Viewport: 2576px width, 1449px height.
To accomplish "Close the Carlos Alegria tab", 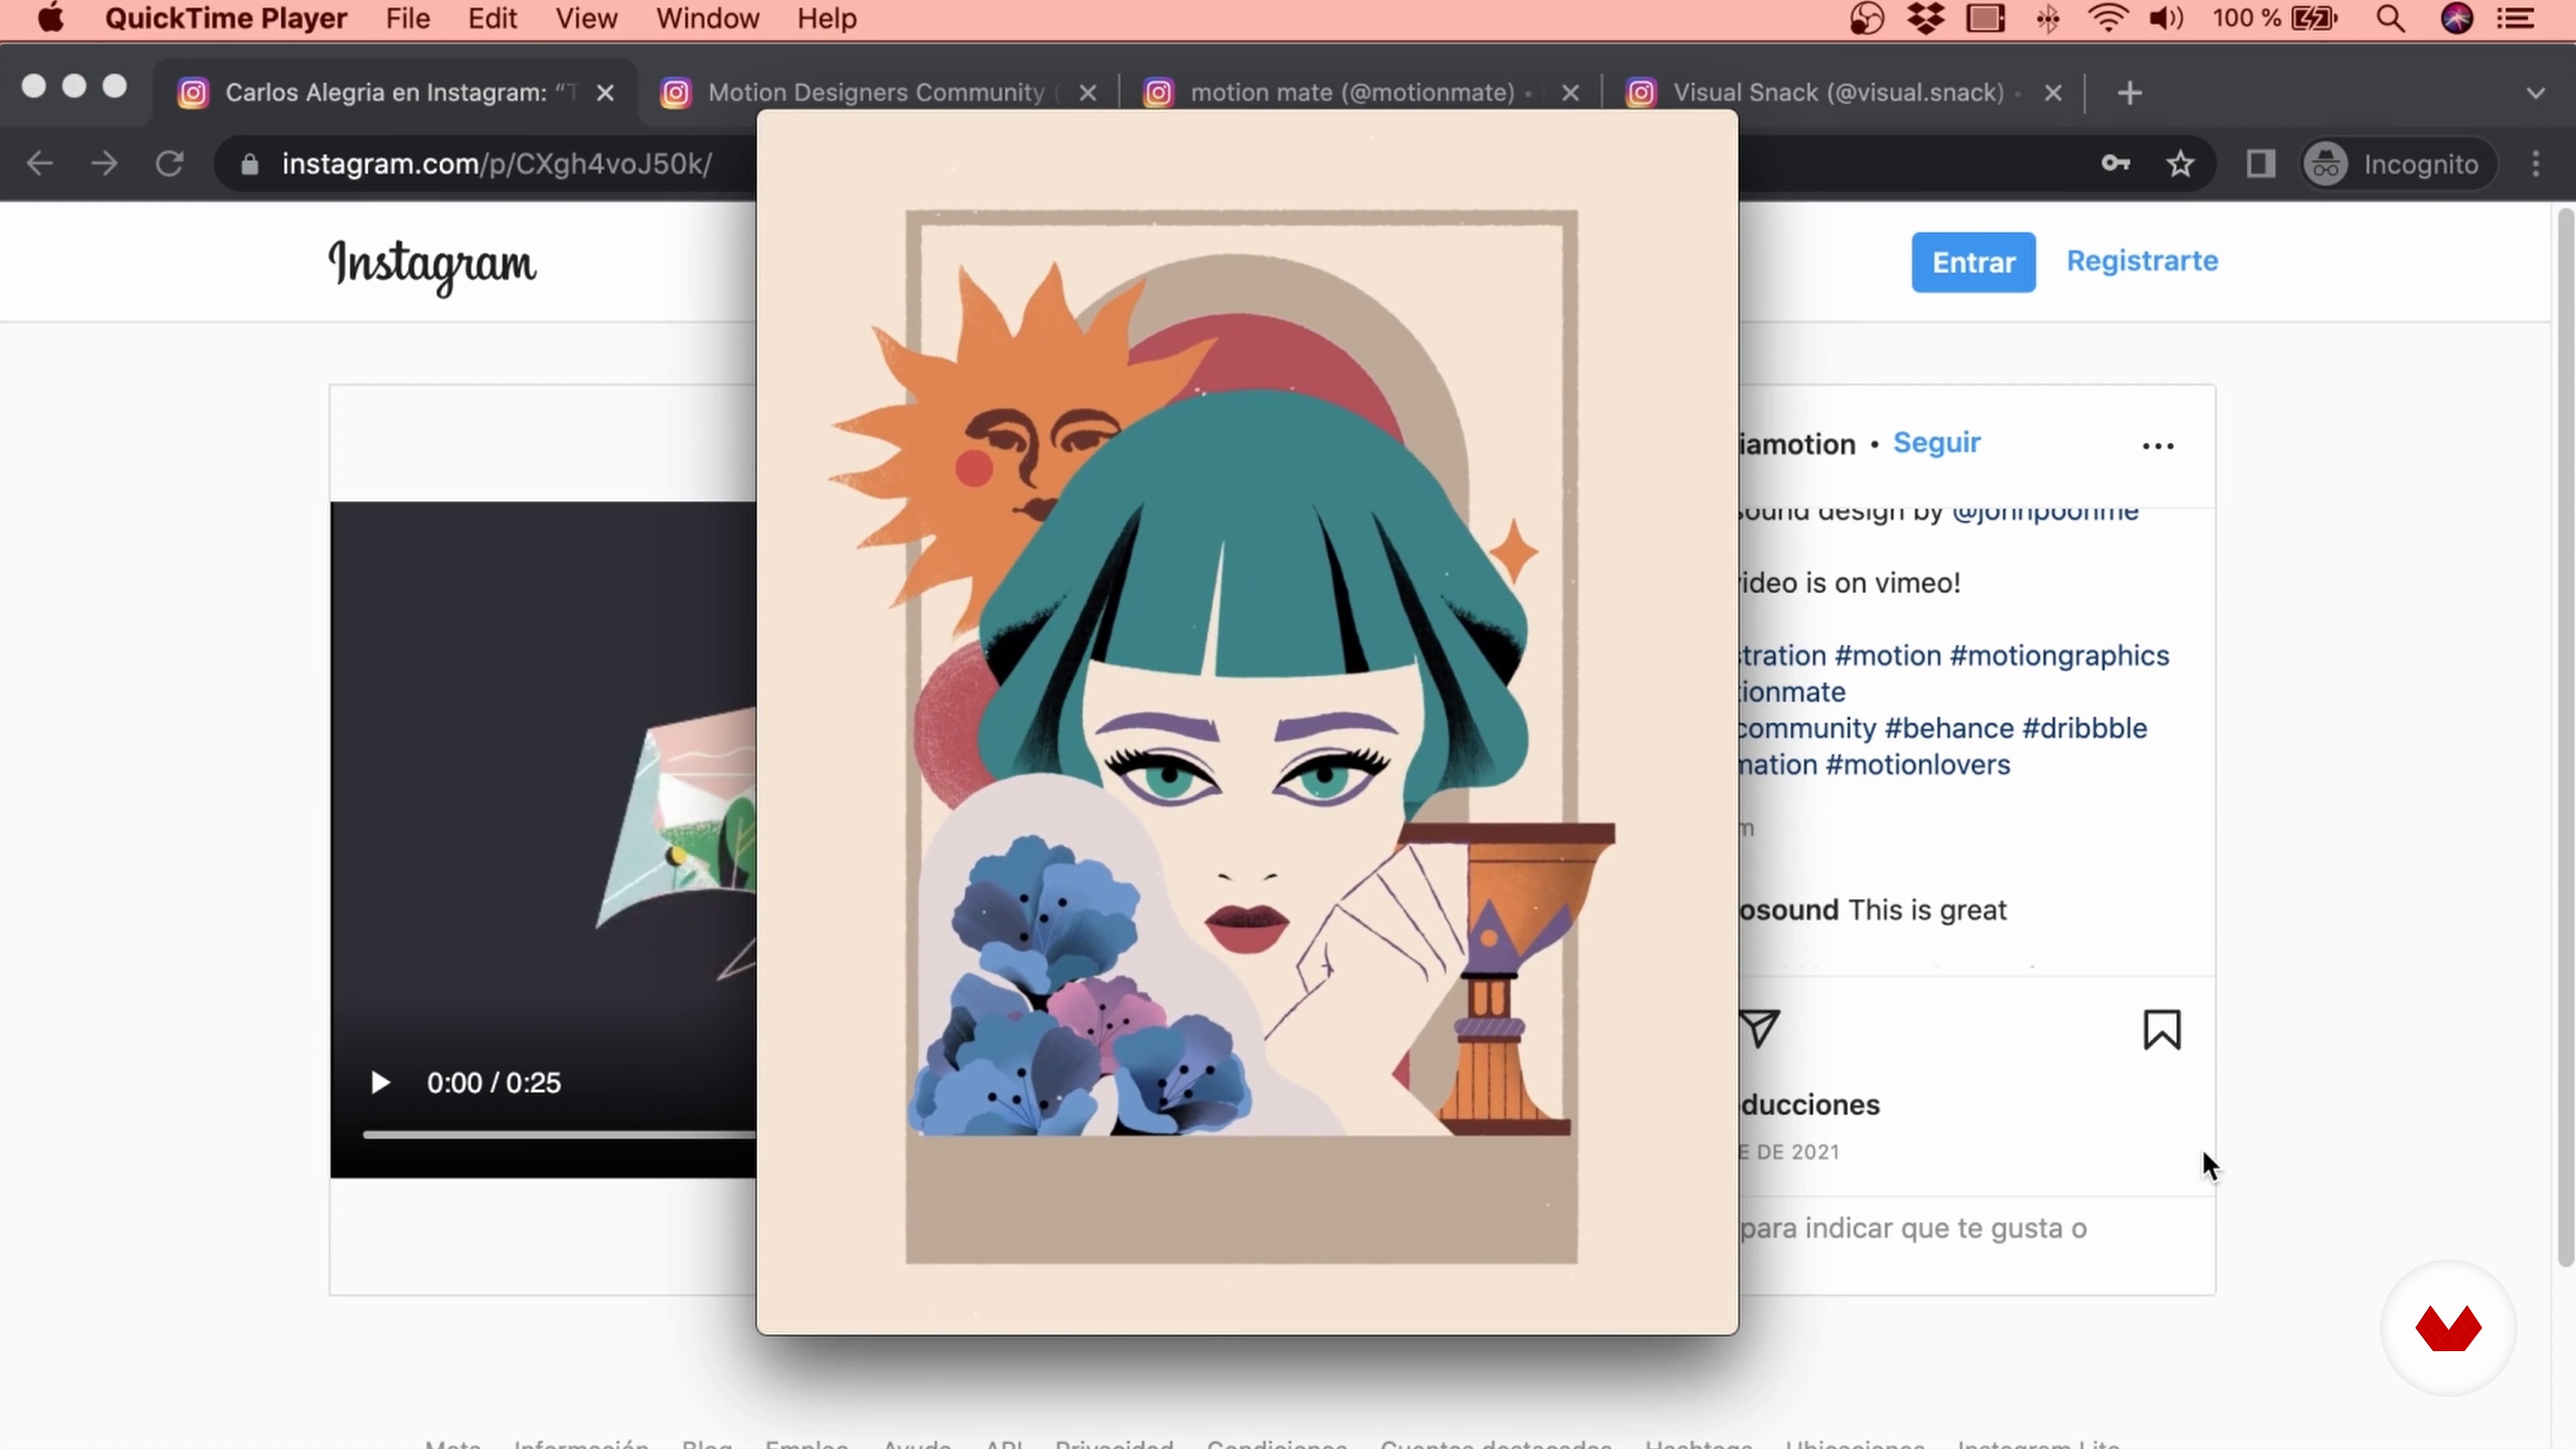I will 605,93.
